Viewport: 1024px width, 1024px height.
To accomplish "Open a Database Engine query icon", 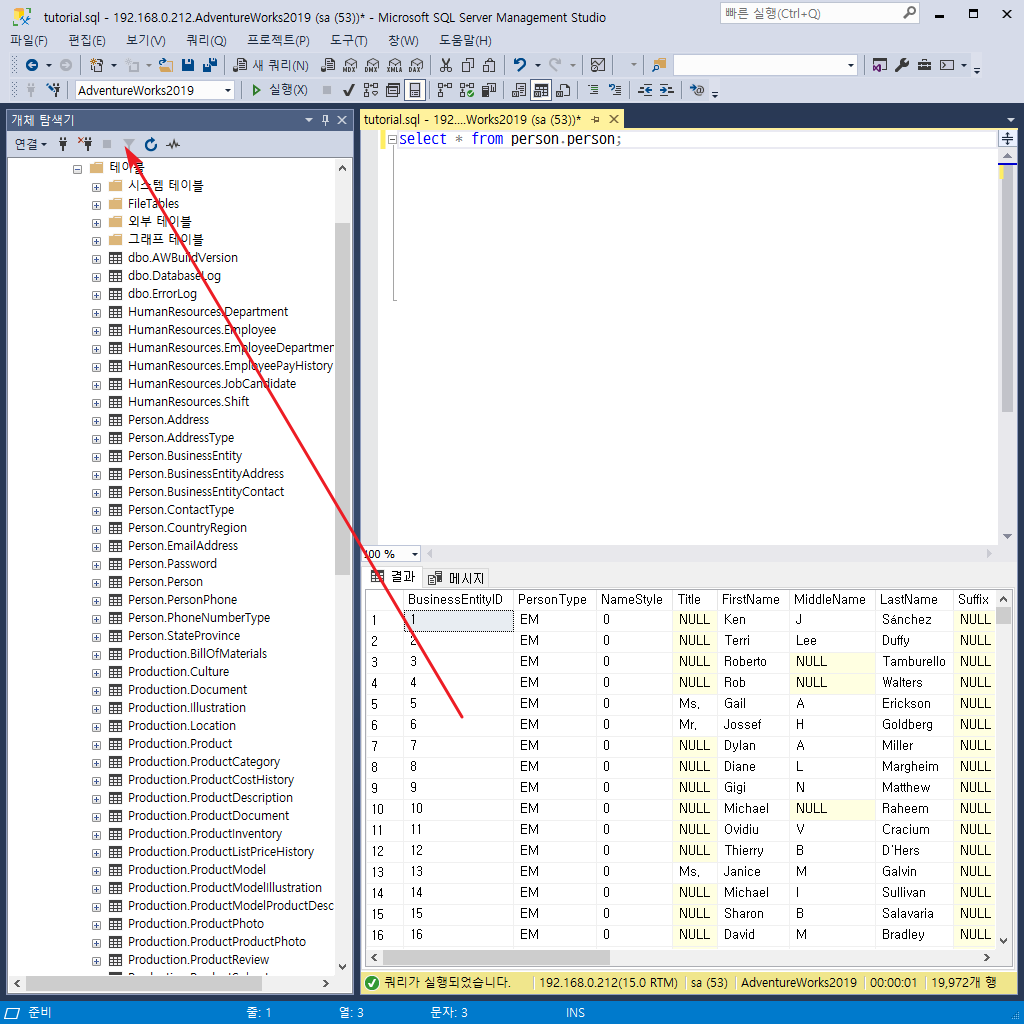I will coord(328,65).
